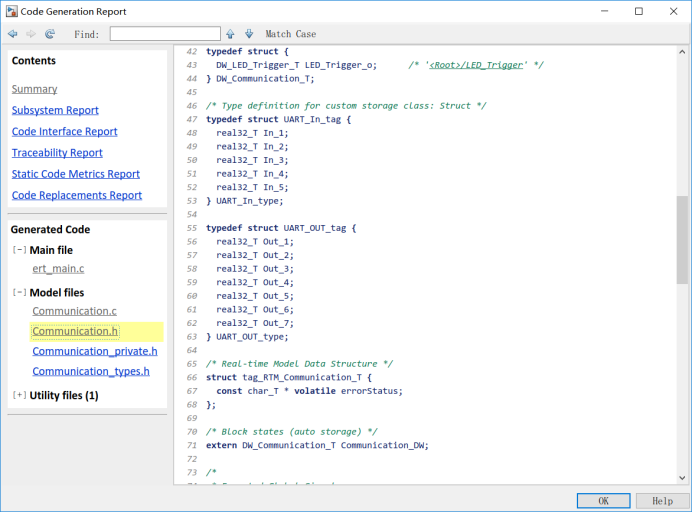The height and width of the screenshot is (512, 692).
Task: Minimize the Code Generation Report window
Action: click(x=605, y=11)
